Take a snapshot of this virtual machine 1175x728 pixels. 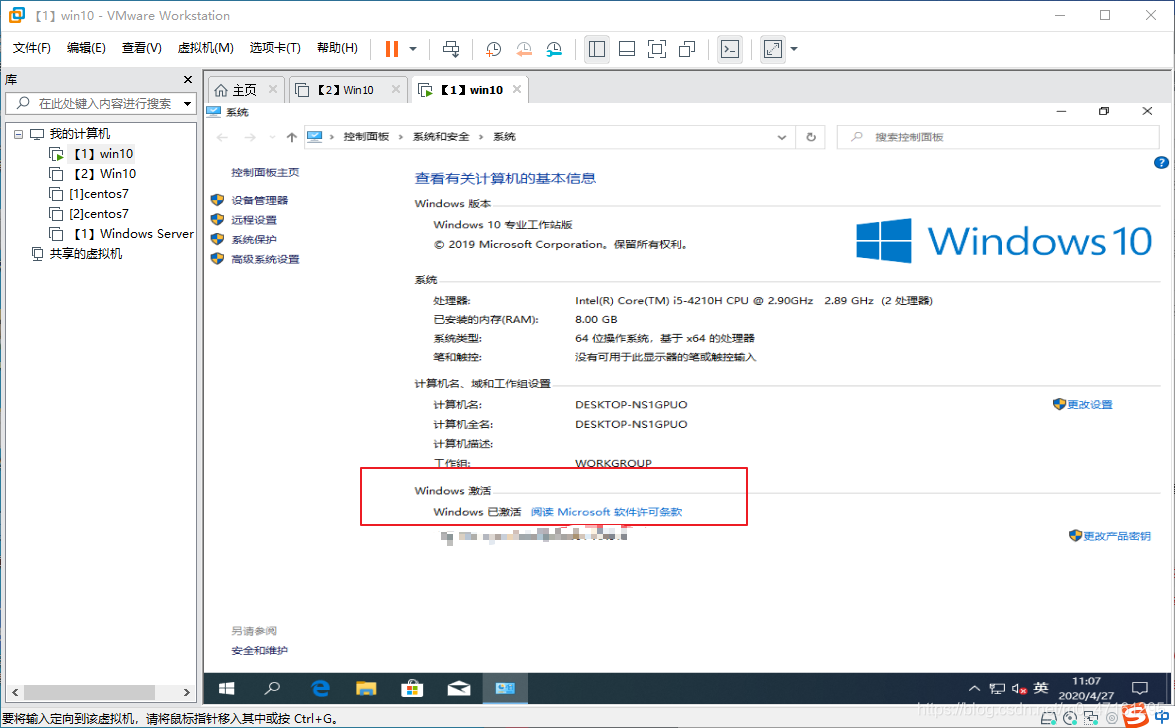click(493, 49)
